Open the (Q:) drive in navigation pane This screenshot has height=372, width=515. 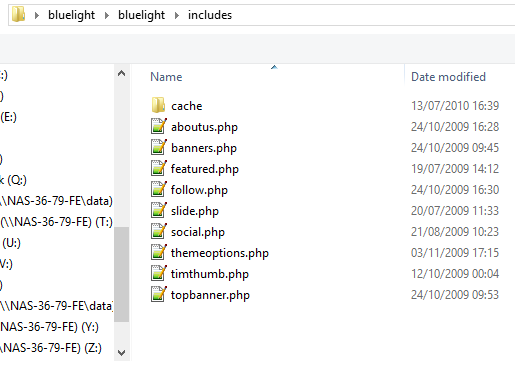click(13, 180)
